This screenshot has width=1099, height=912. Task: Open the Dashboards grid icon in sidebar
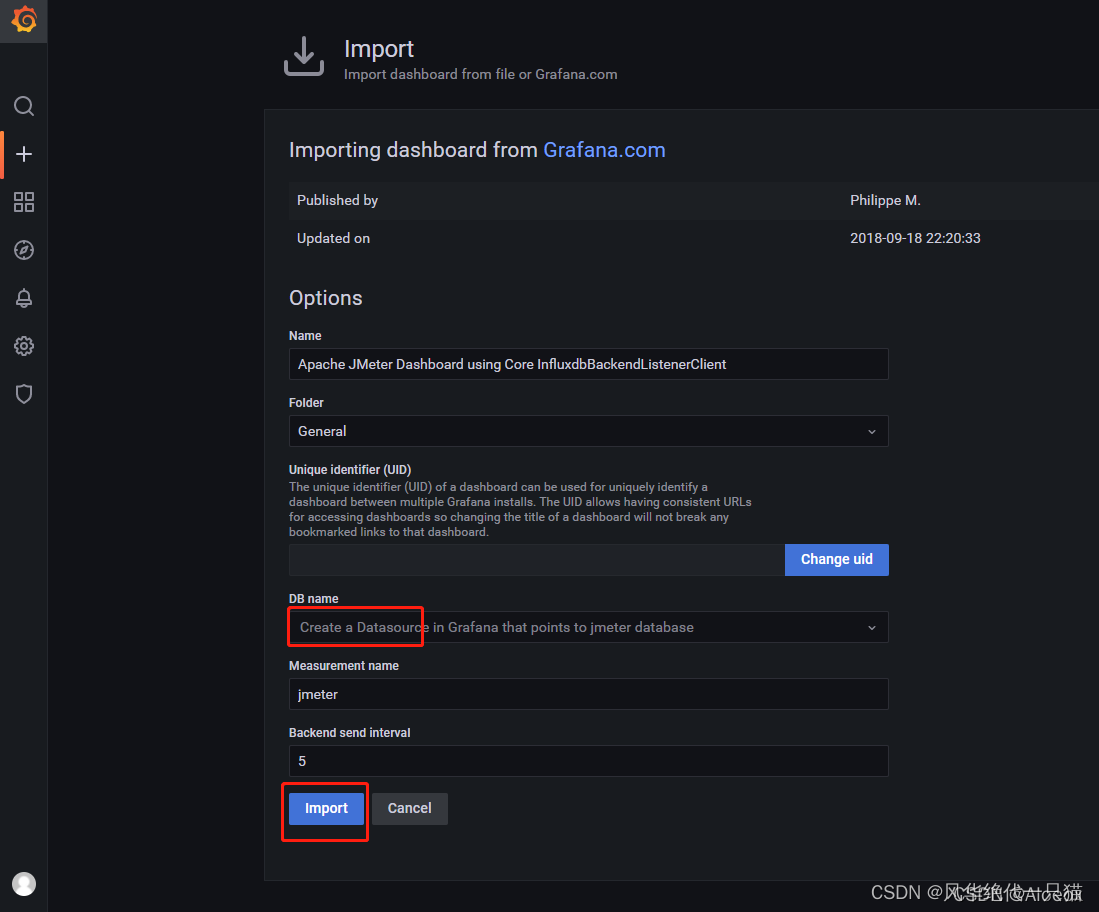pos(24,202)
